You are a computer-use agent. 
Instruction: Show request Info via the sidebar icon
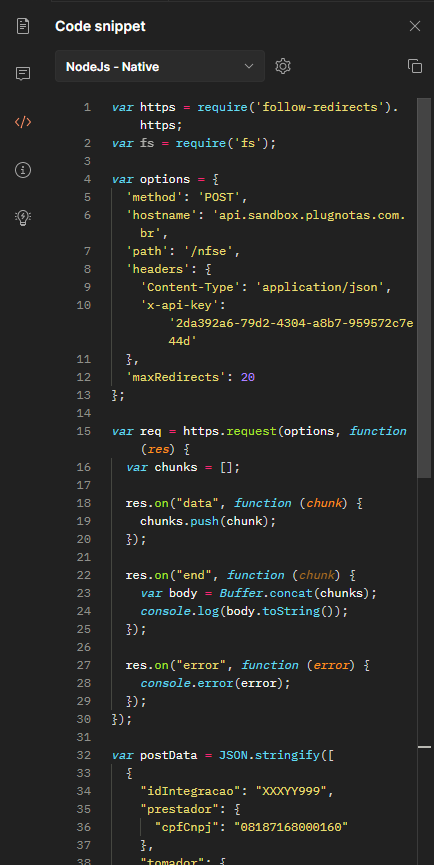(23, 170)
